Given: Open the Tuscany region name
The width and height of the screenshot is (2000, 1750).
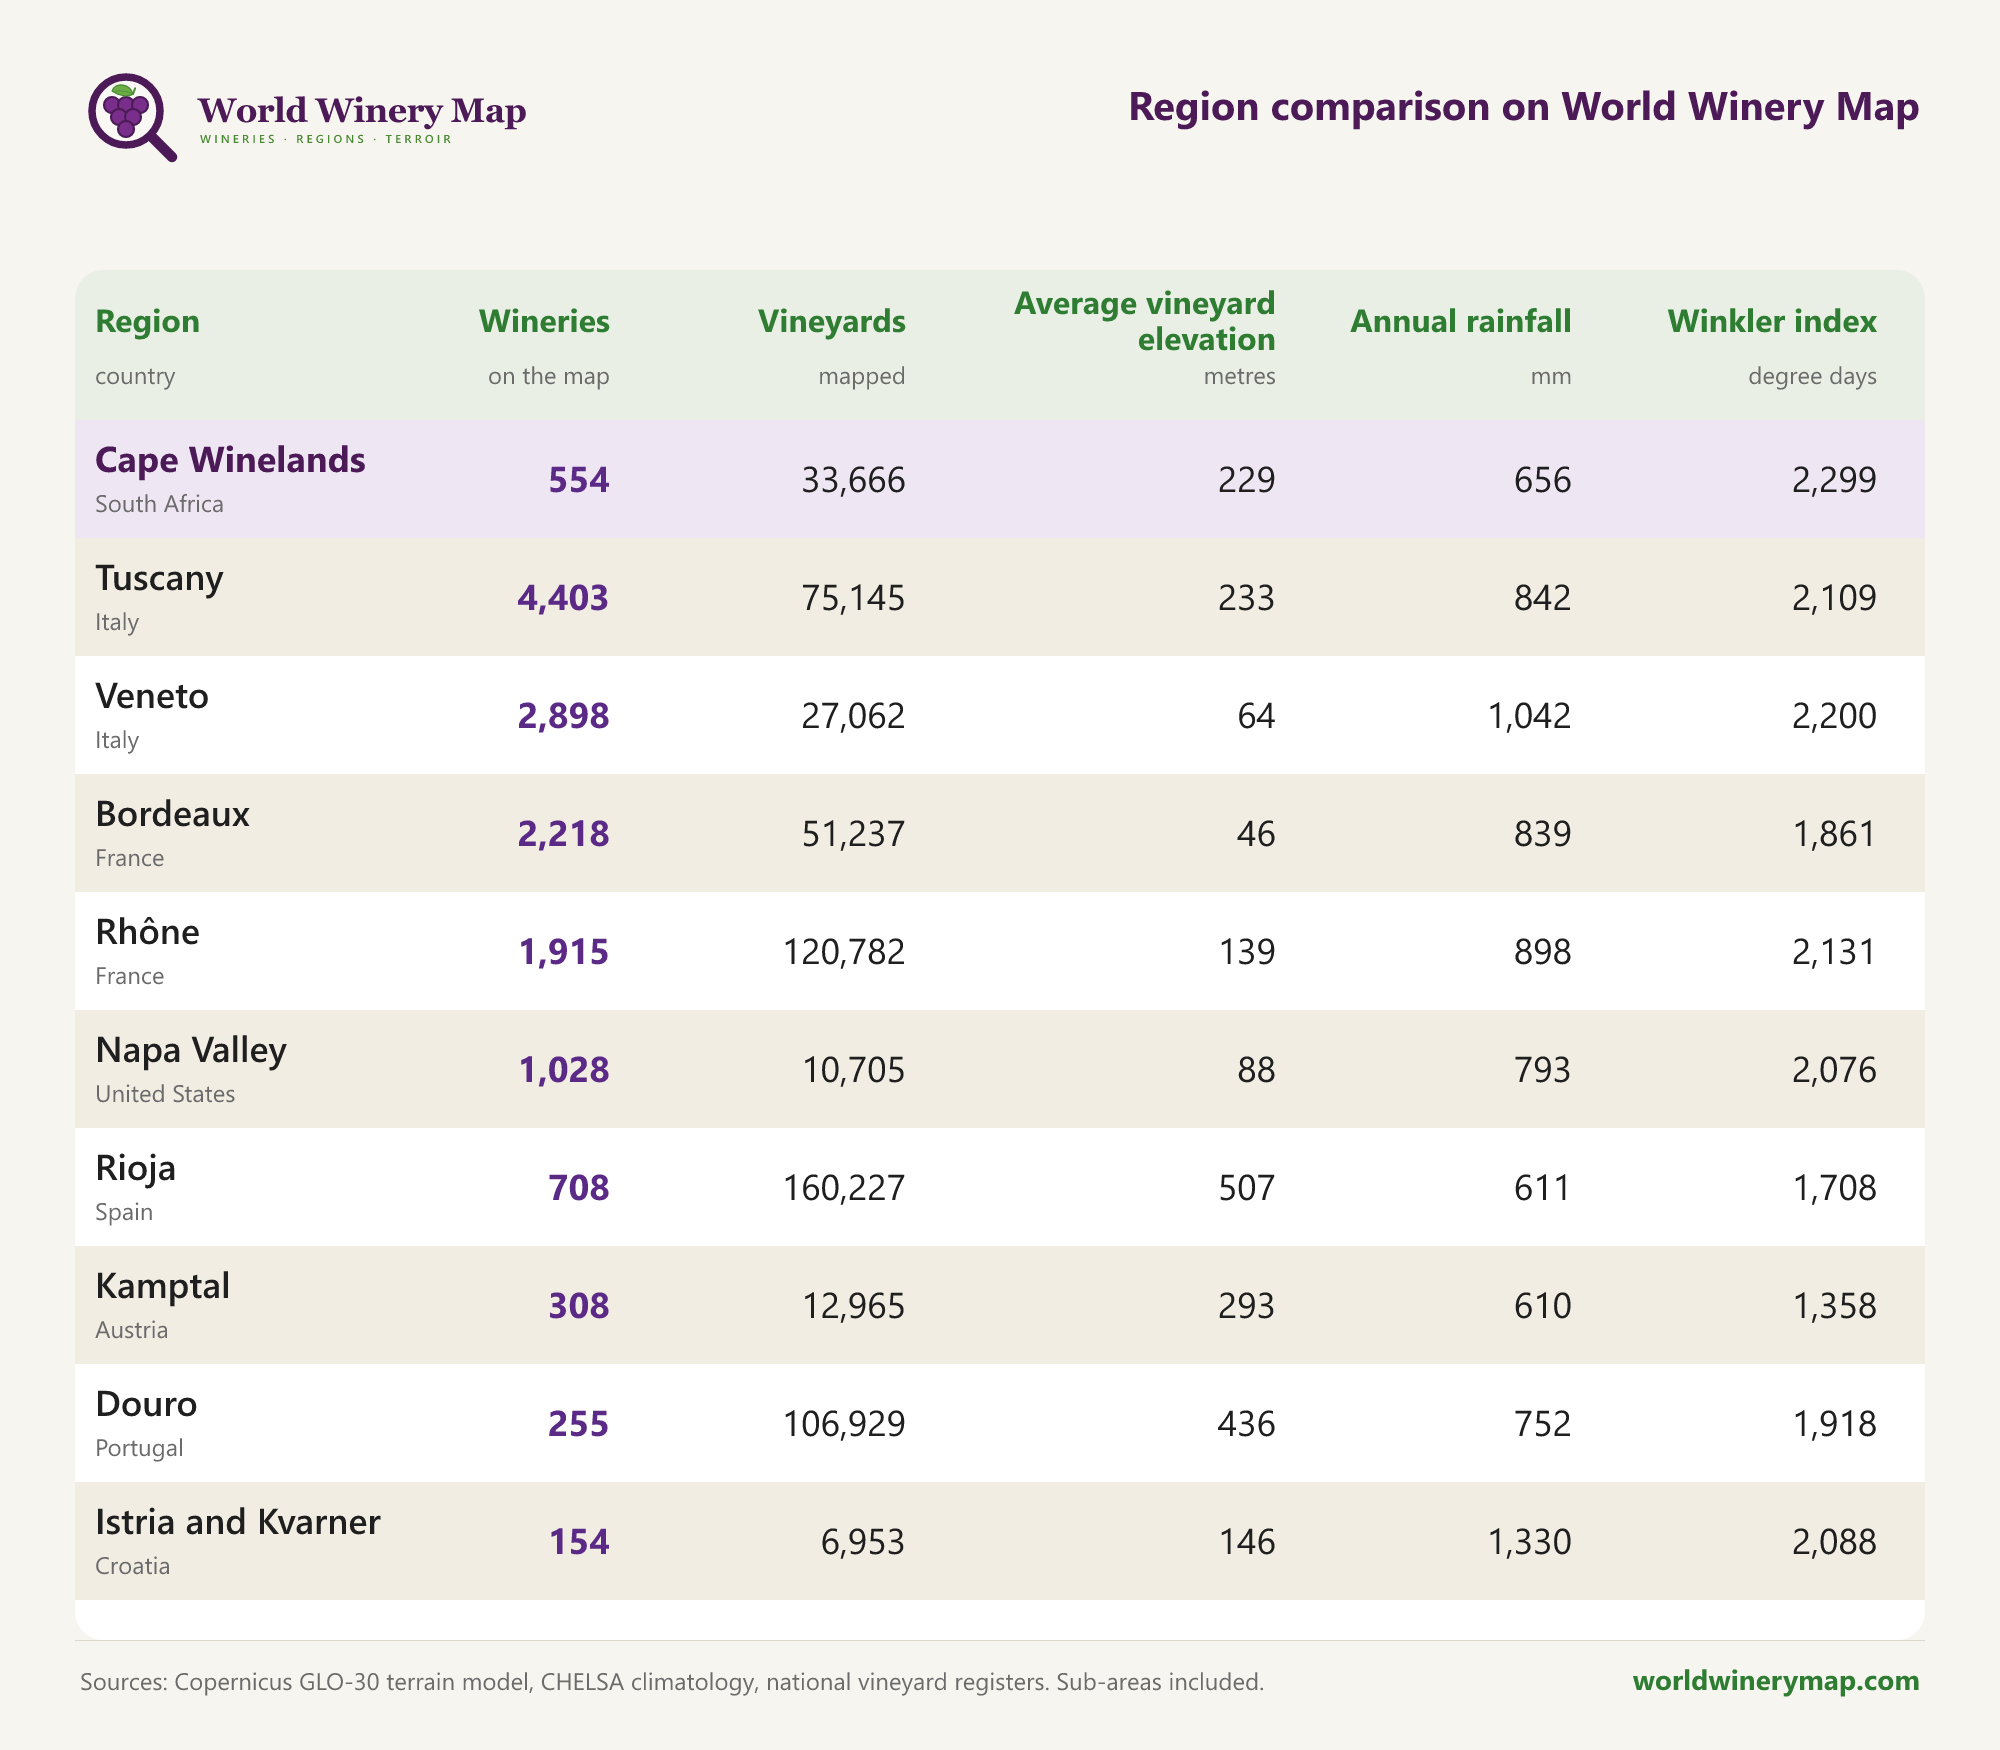Looking at the screenshot, I should click(159, 578).
